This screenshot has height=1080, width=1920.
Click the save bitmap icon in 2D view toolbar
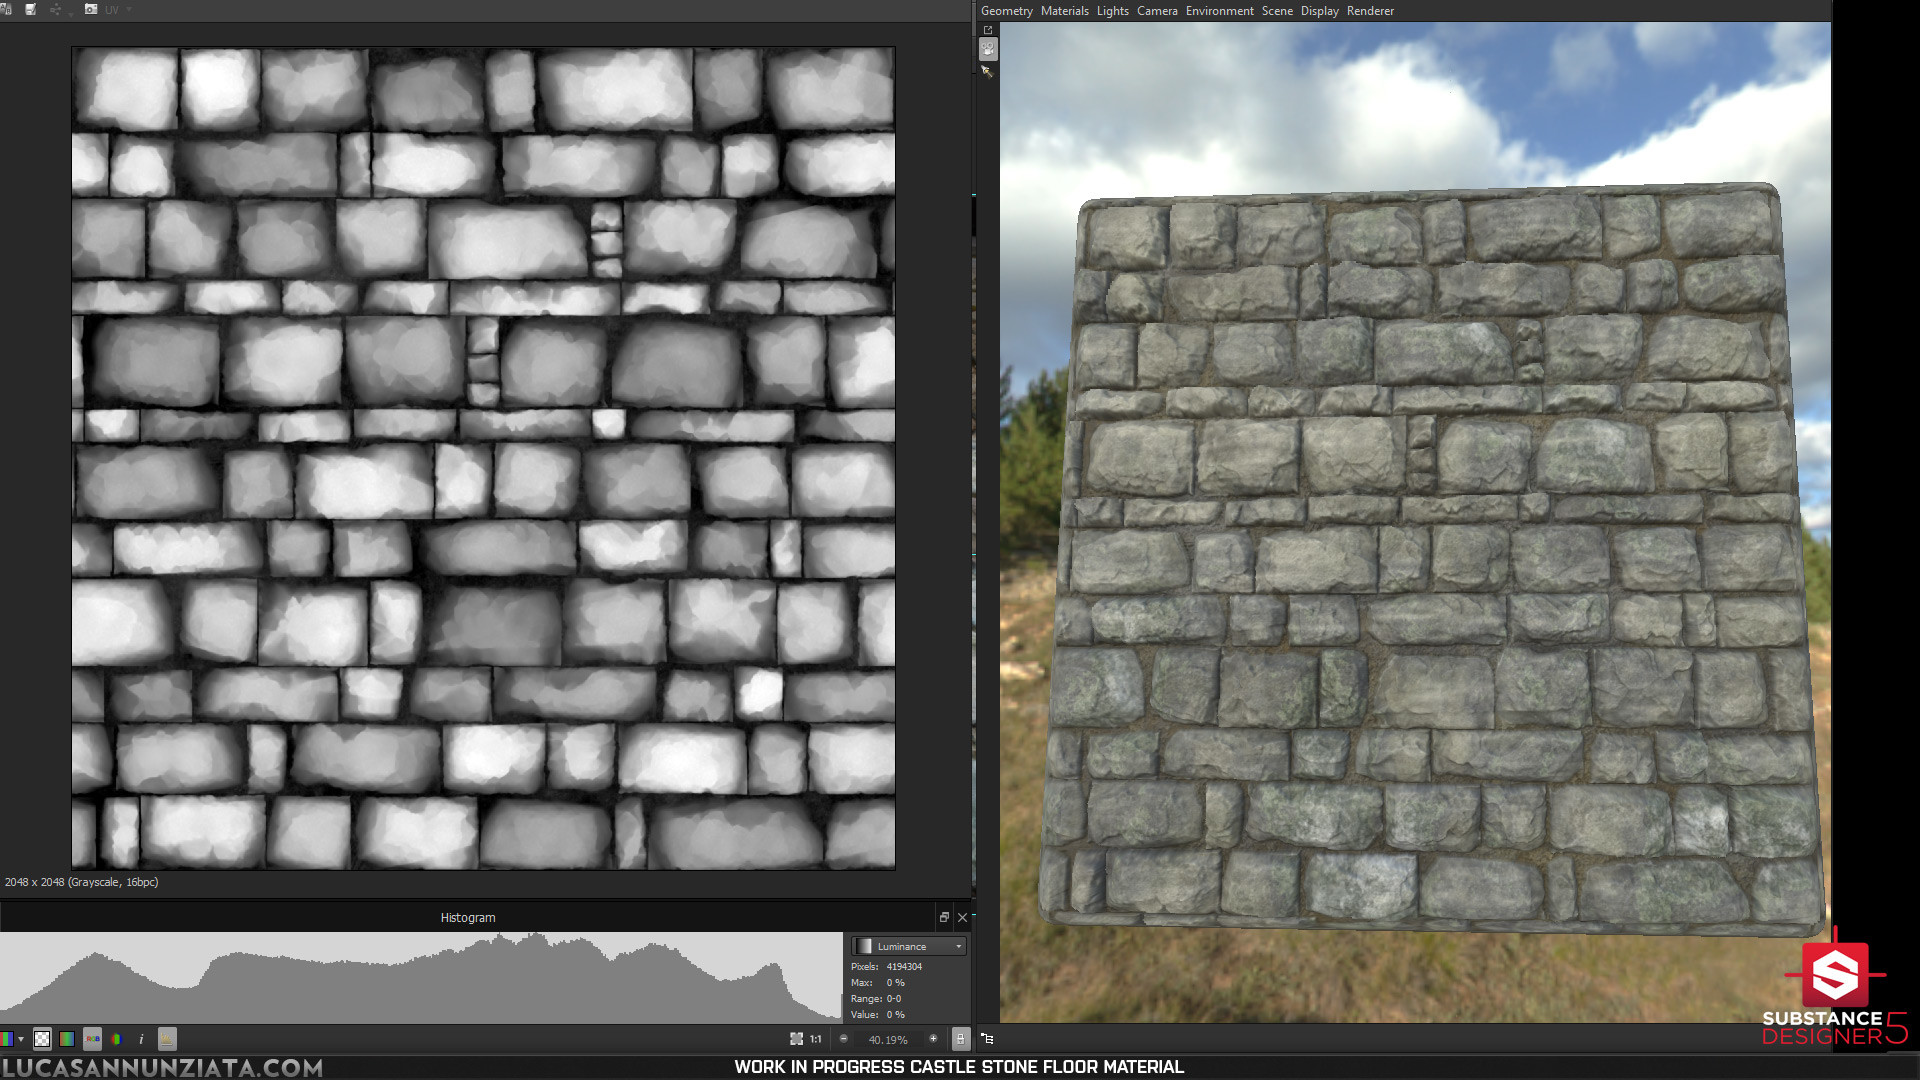[31, 9]
